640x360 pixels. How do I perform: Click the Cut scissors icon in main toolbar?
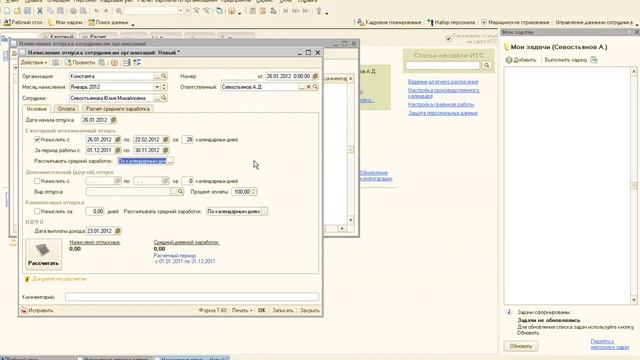(40, 11)
